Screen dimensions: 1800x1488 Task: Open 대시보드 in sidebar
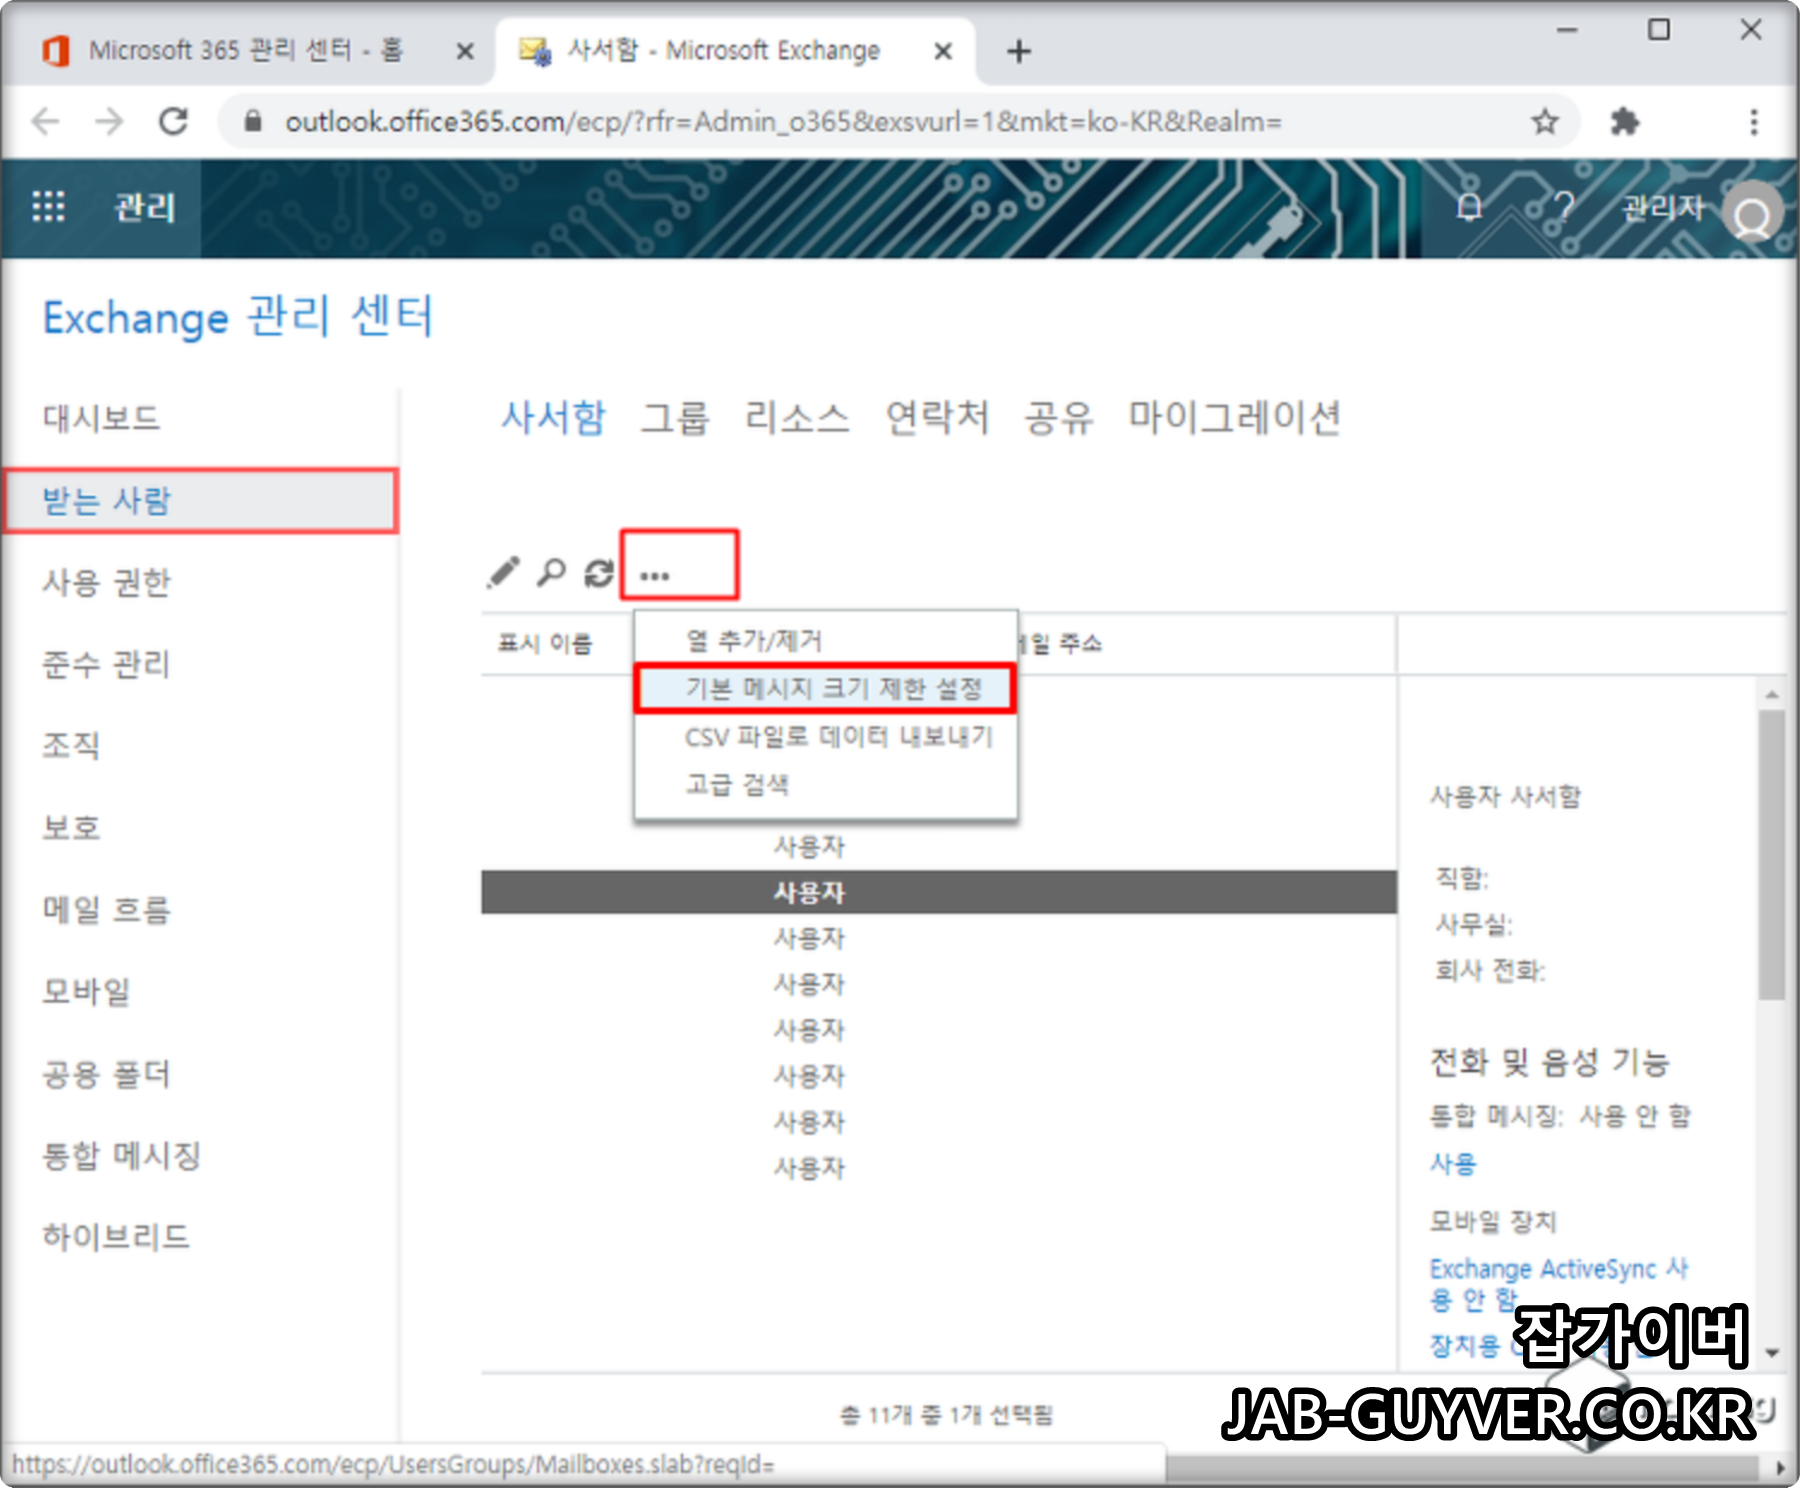click(101, 417)
